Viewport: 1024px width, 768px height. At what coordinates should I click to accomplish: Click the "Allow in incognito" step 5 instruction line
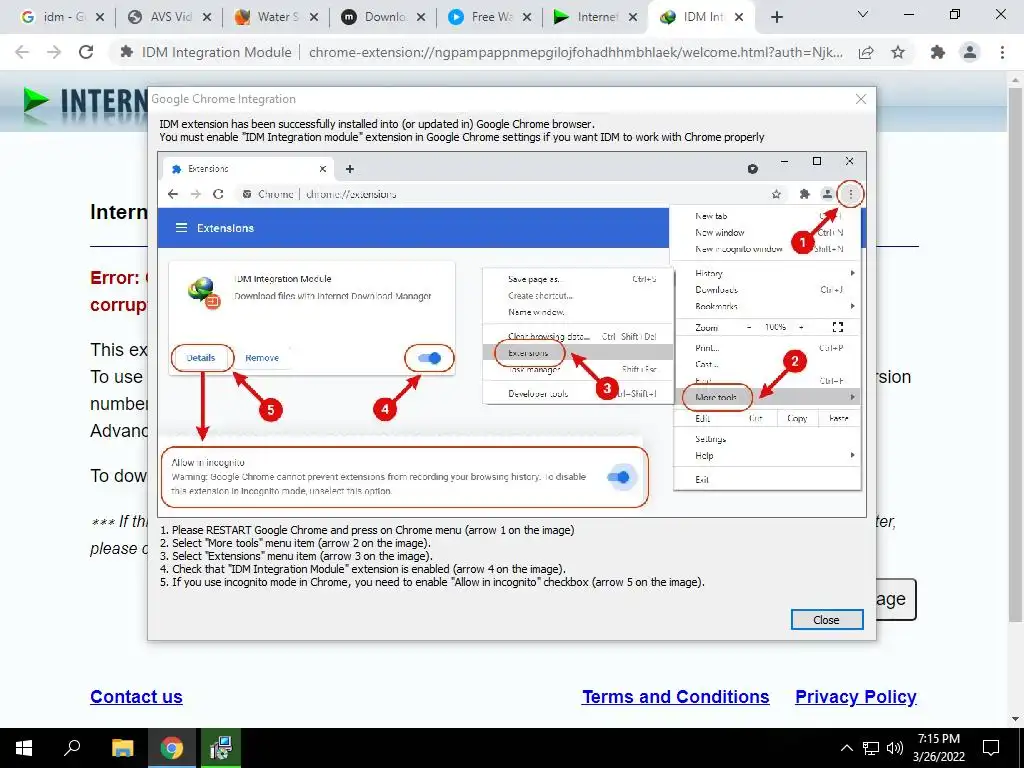pos(432,583)
